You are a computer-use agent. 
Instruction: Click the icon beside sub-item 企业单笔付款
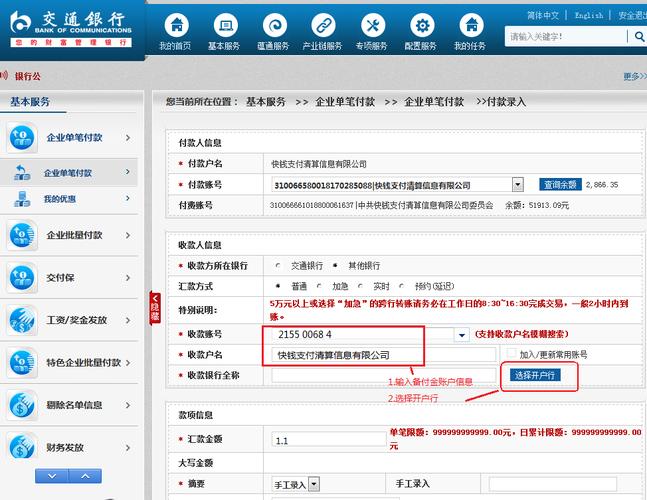[22, 172]
